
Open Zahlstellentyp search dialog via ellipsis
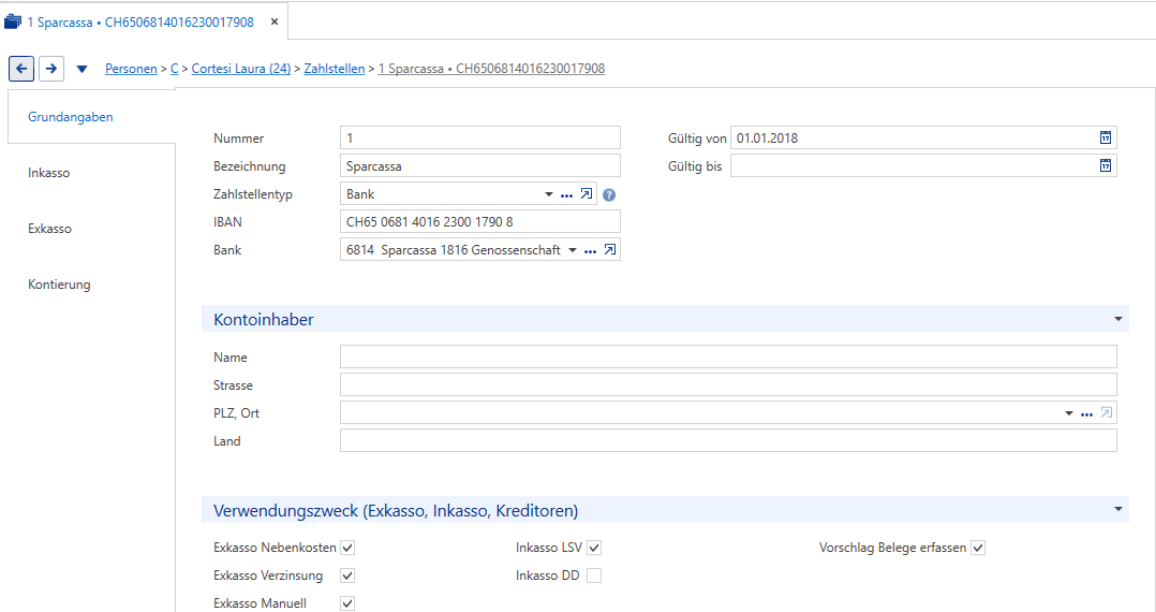coord(566,195)
